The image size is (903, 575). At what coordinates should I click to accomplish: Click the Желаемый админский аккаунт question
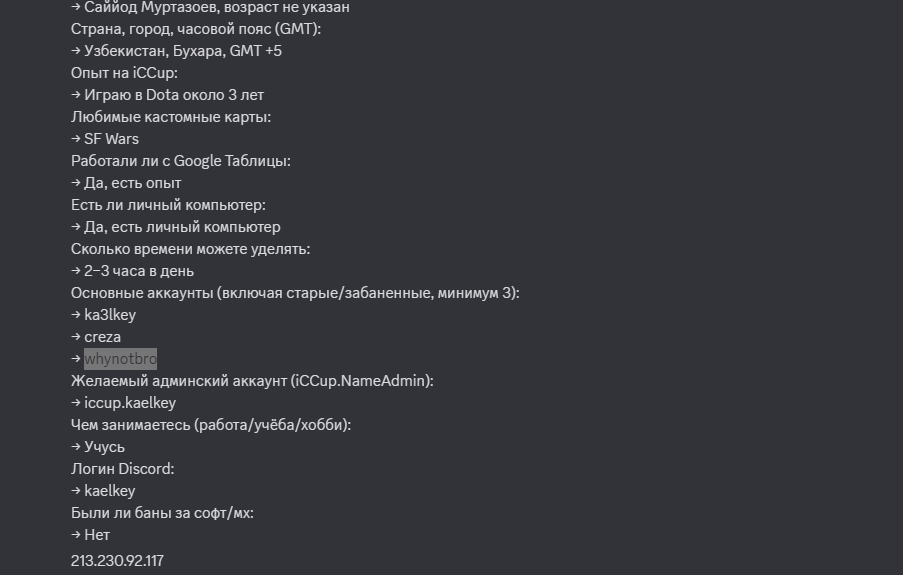252,381
